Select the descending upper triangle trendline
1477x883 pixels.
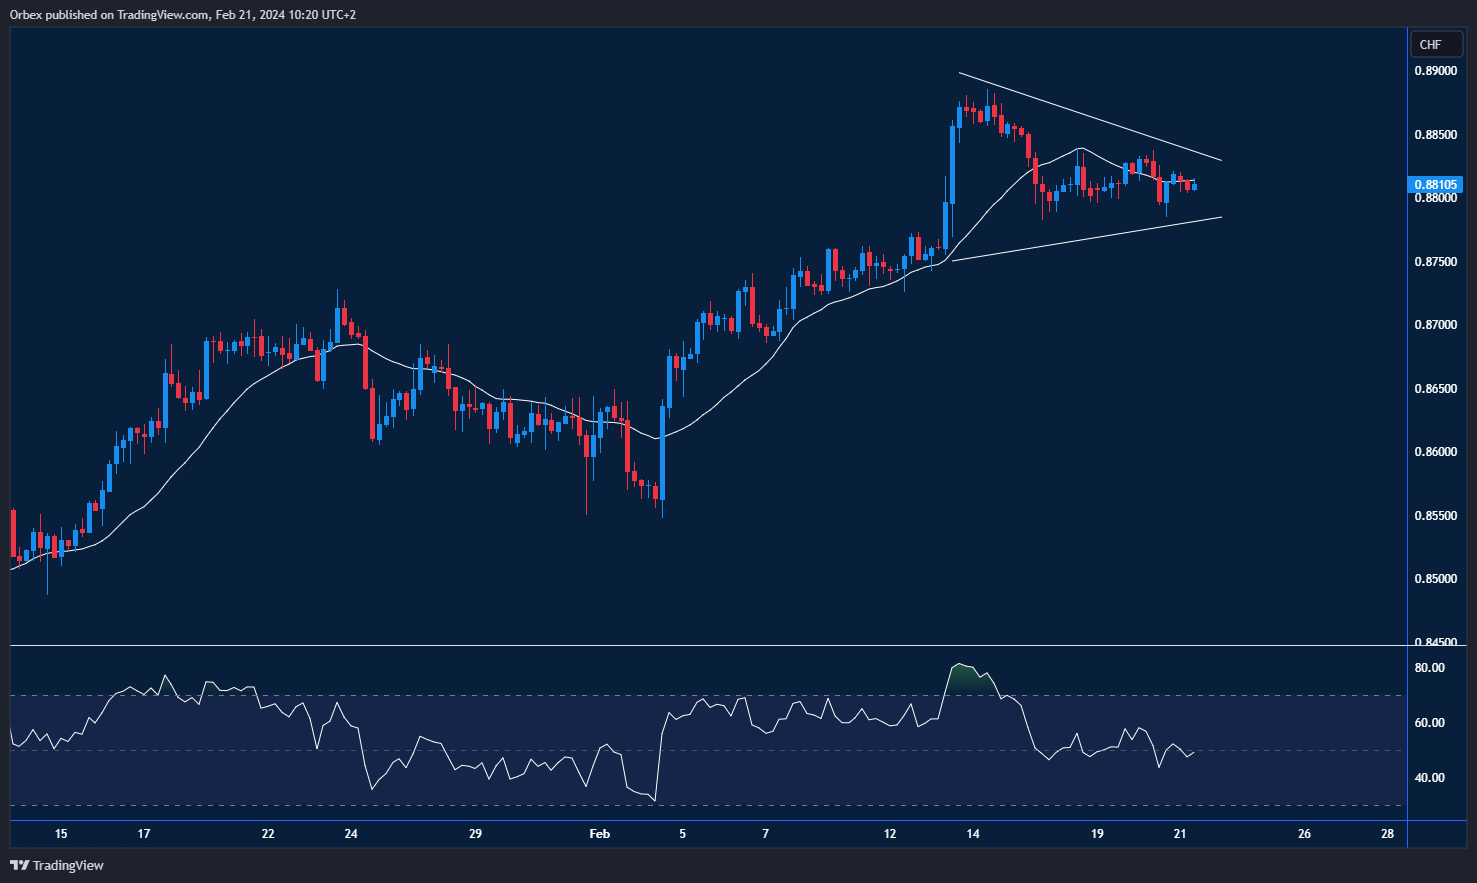click(1090, 116)
